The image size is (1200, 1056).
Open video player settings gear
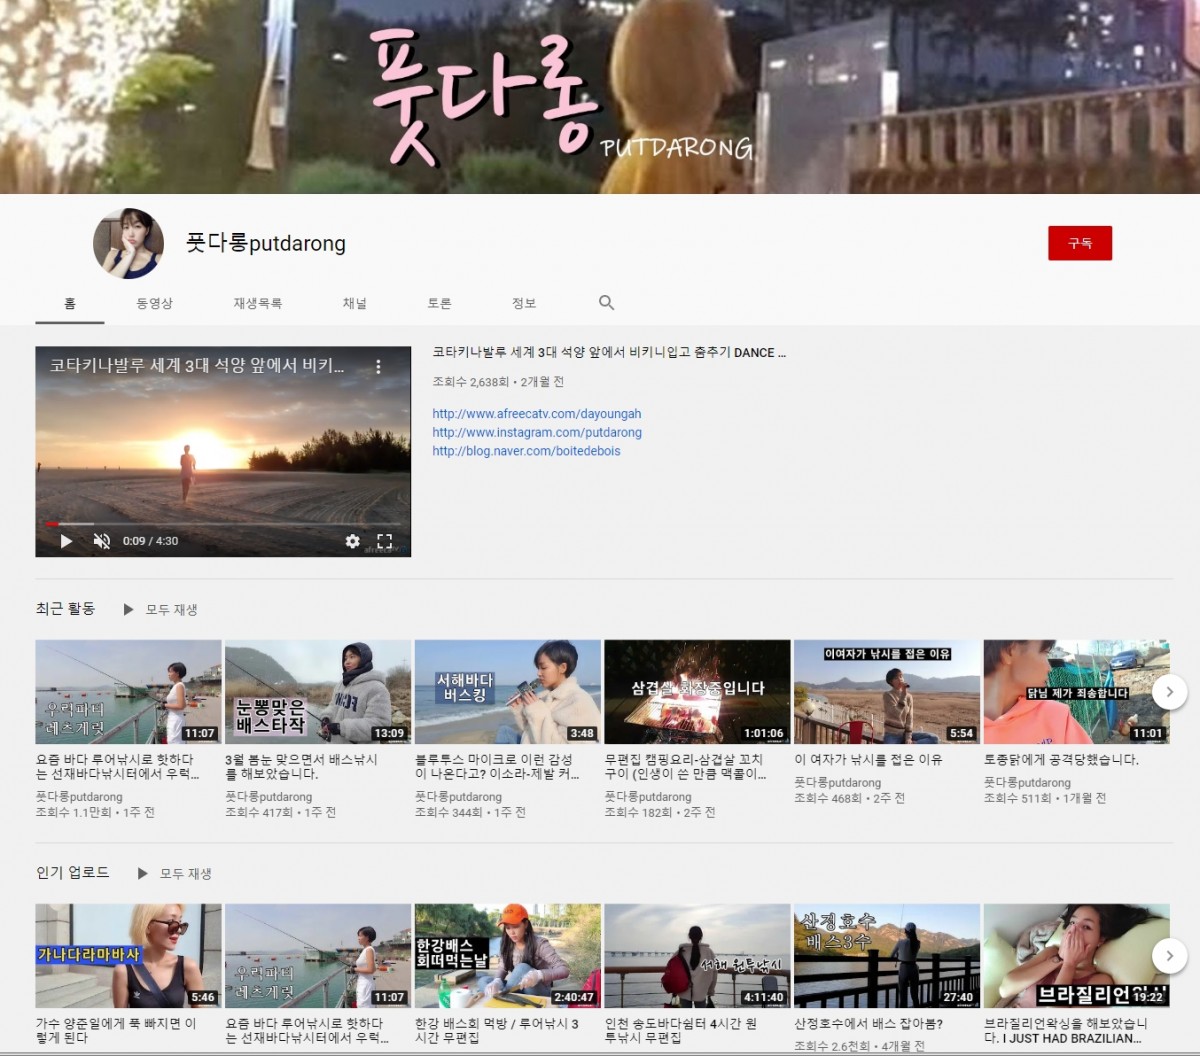tap(352, 541)
